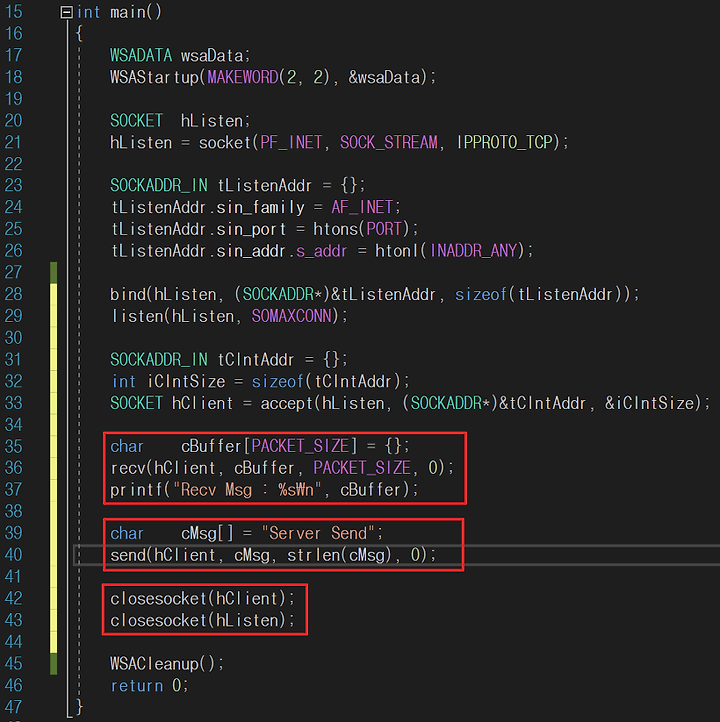Collapse the main() function block
720x722 pixels.
pyautogui.click(x=67, y=12)
